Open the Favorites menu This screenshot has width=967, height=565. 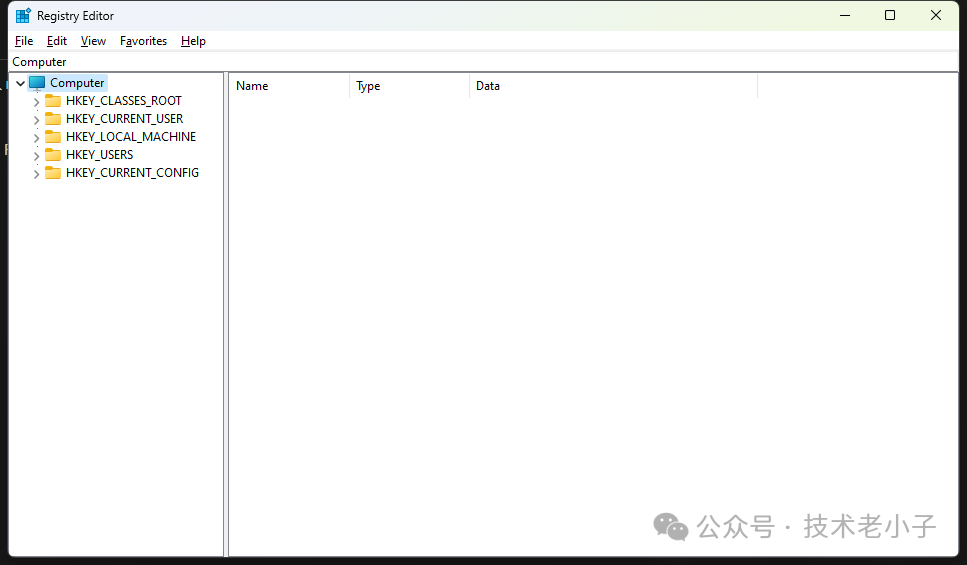[x=143, y=41]
